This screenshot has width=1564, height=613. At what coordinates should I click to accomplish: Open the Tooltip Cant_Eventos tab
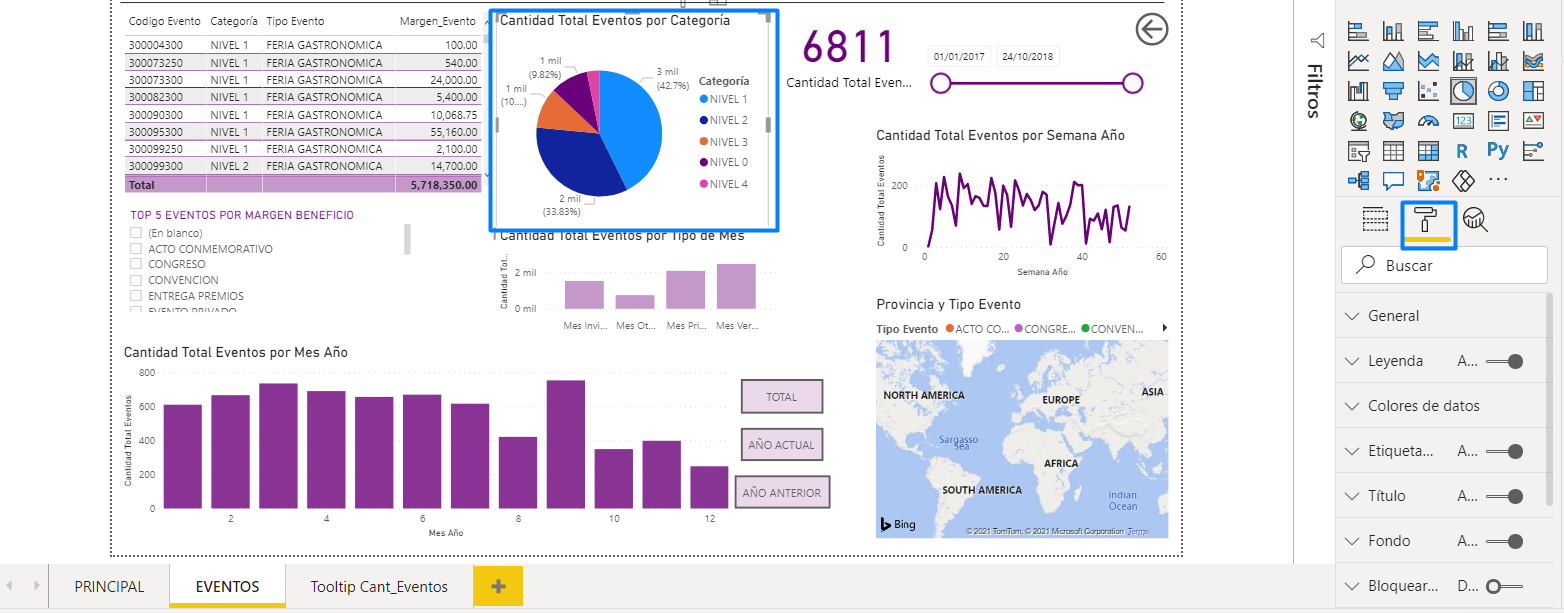pos(378,586)
